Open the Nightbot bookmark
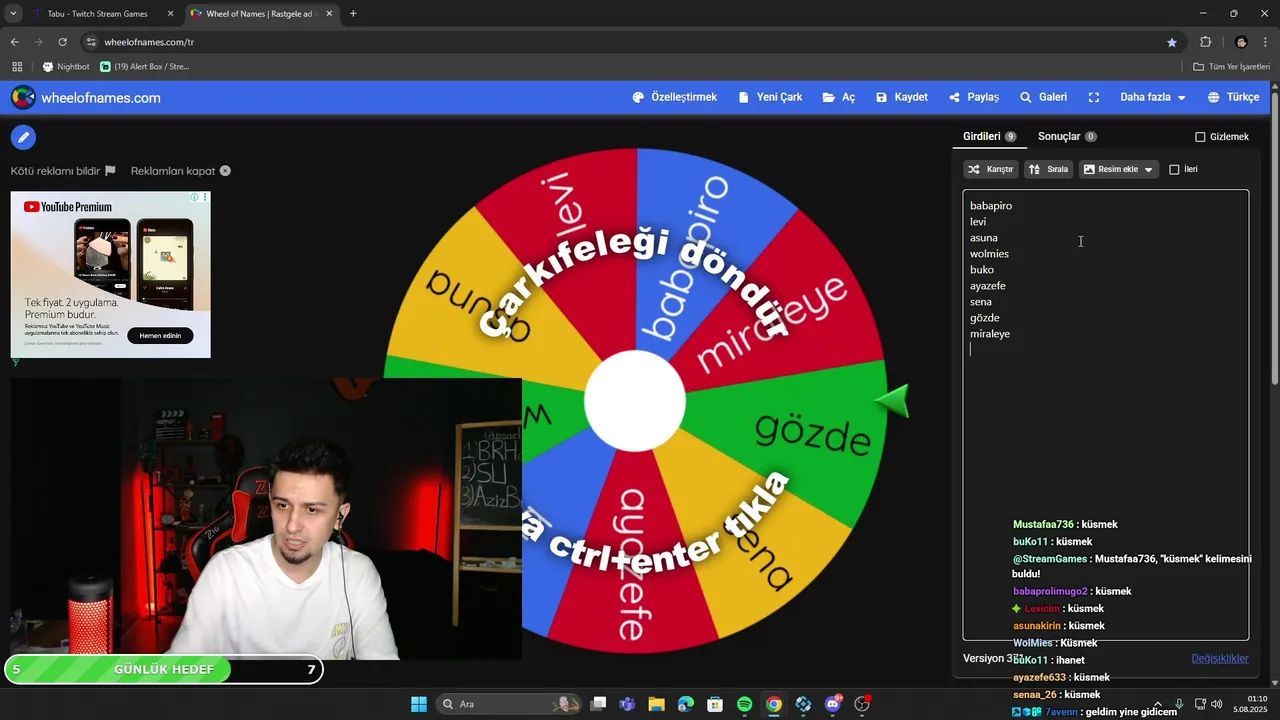This screenshot has width=1280, height=720. (x=66, y=66)
